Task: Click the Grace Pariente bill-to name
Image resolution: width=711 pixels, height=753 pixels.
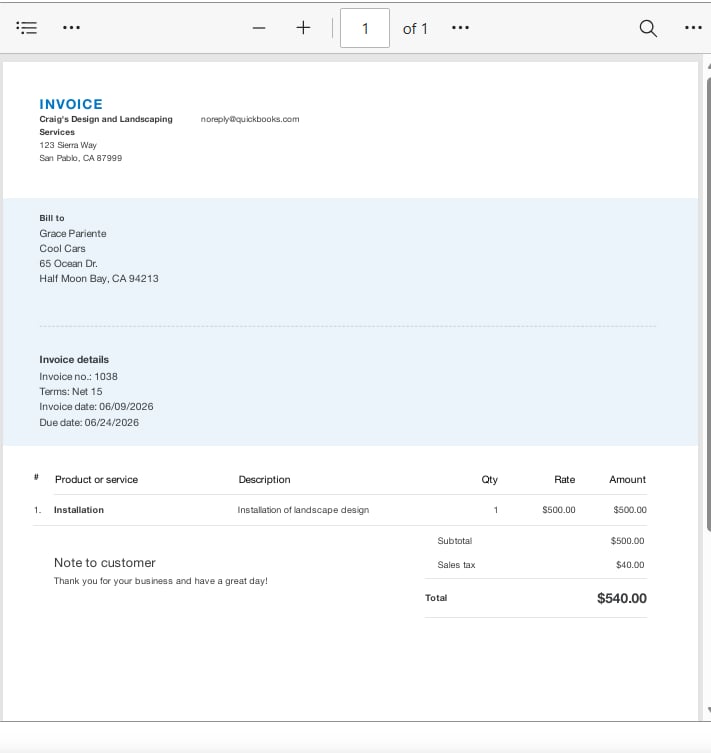Action: 73,233
